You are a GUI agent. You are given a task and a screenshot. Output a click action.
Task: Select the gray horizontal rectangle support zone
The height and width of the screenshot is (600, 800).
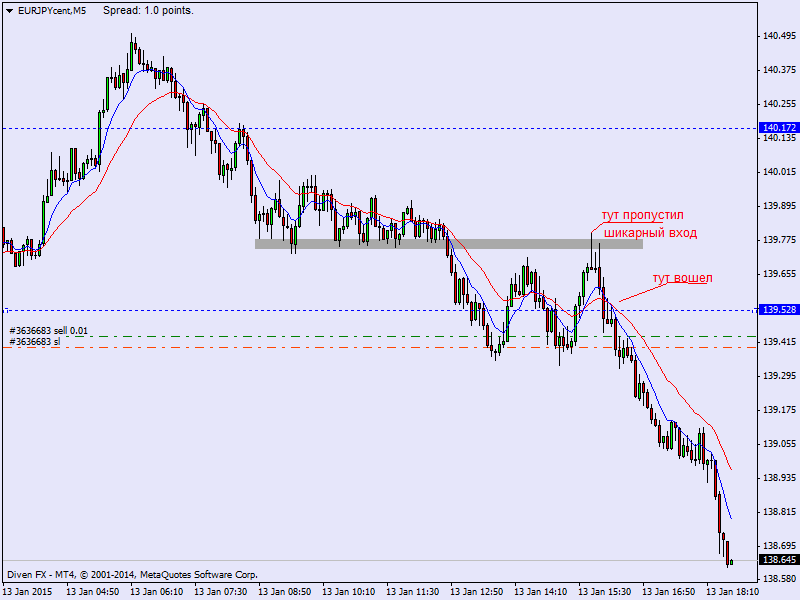pyautogui.click(x=448, y=244)
